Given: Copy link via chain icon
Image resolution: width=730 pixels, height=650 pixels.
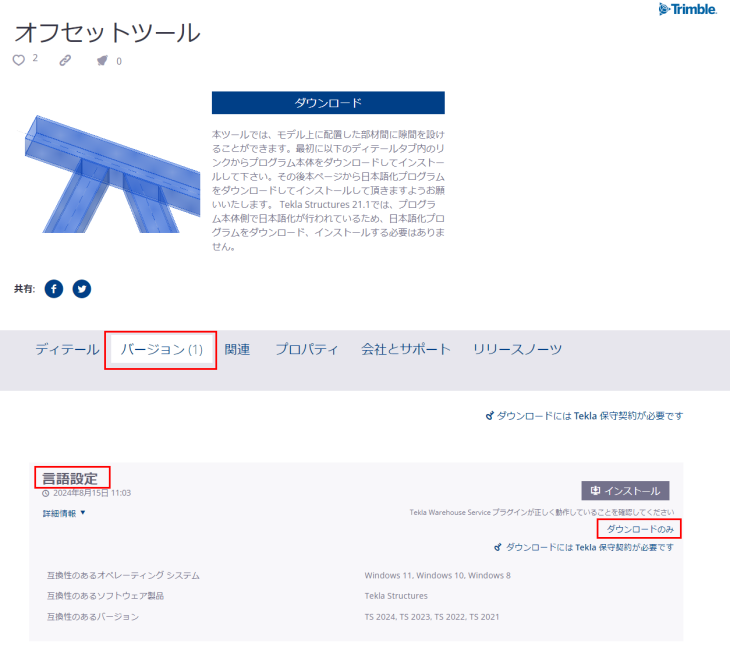Looking at the screenshot, I should tap(65, 60).
